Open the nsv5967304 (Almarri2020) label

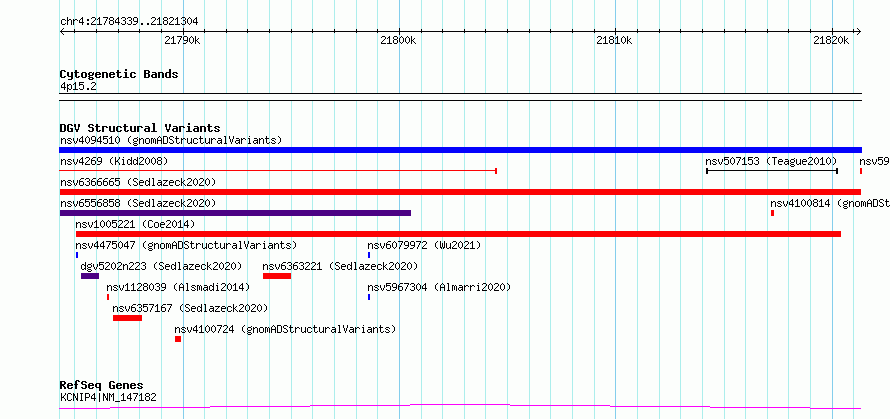coord(439,287)
